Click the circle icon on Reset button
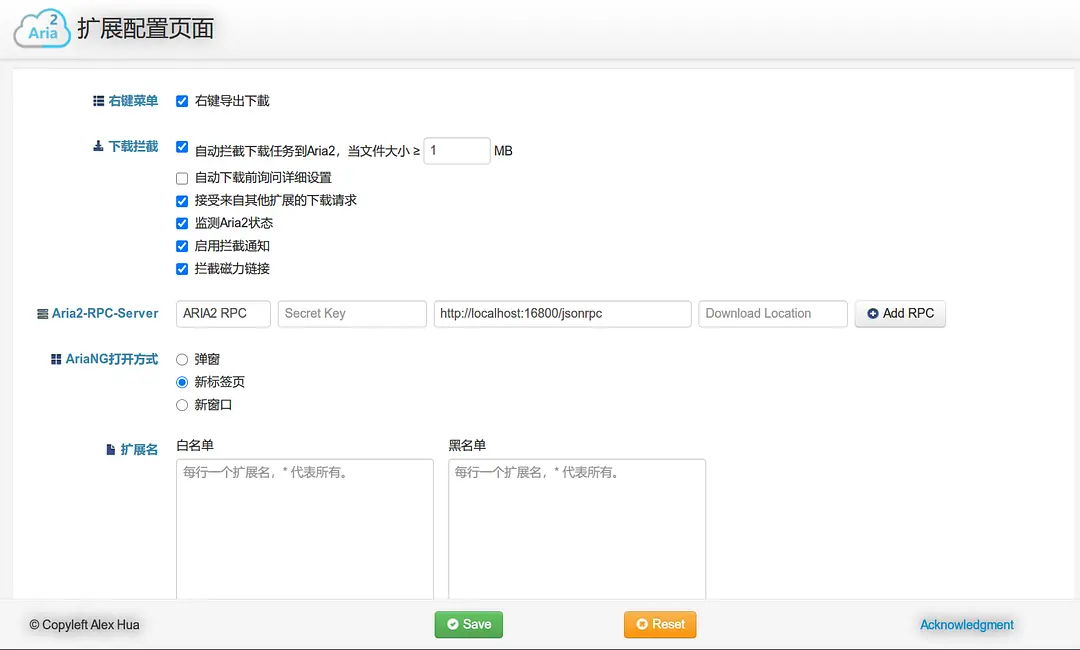 click(x=641, y=624)
